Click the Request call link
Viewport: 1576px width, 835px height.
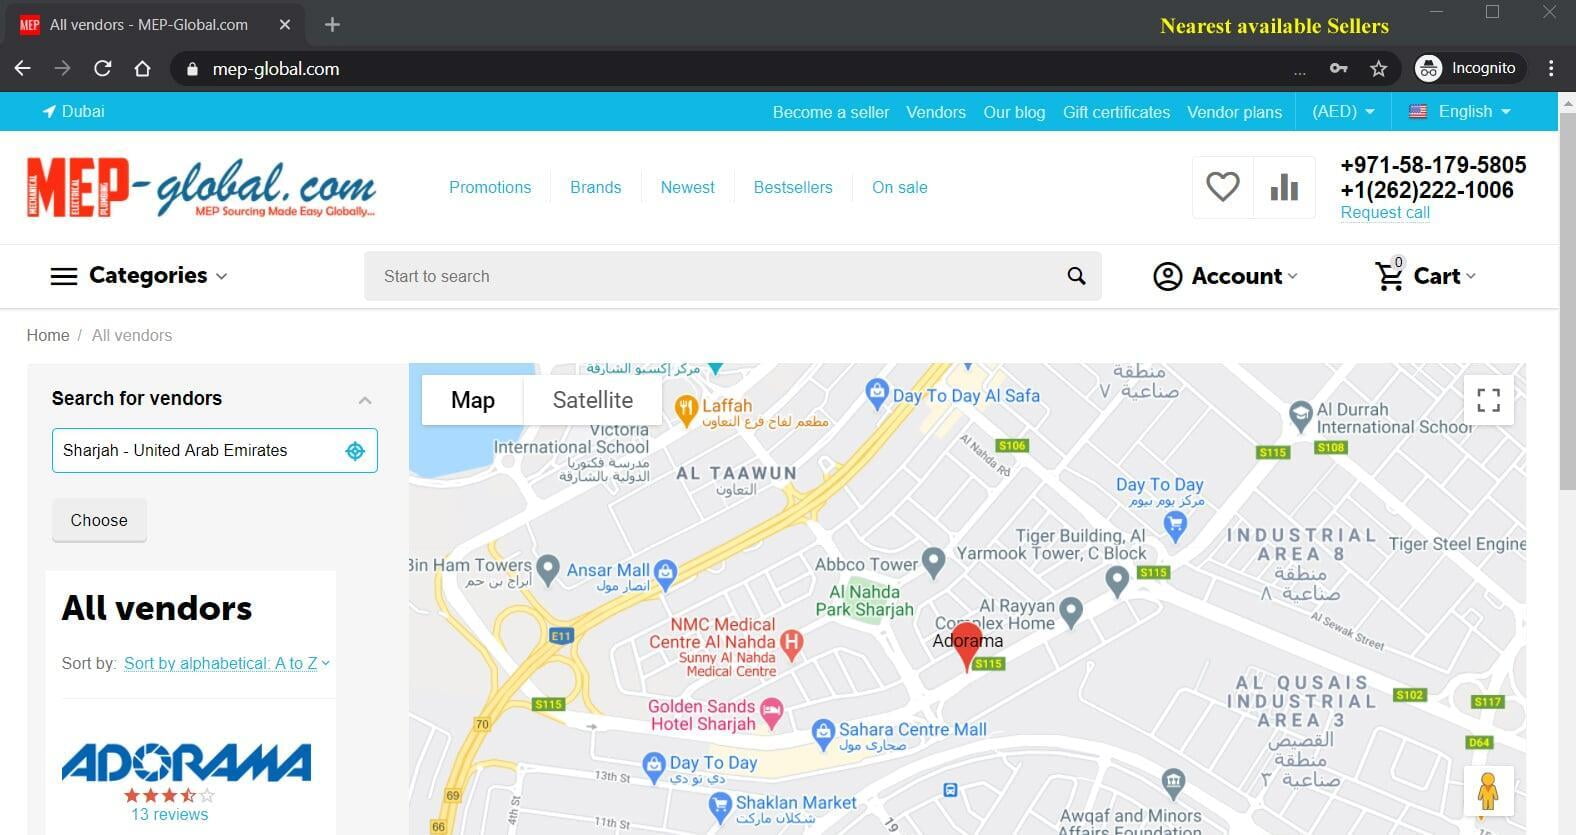tap(1385, 212)
